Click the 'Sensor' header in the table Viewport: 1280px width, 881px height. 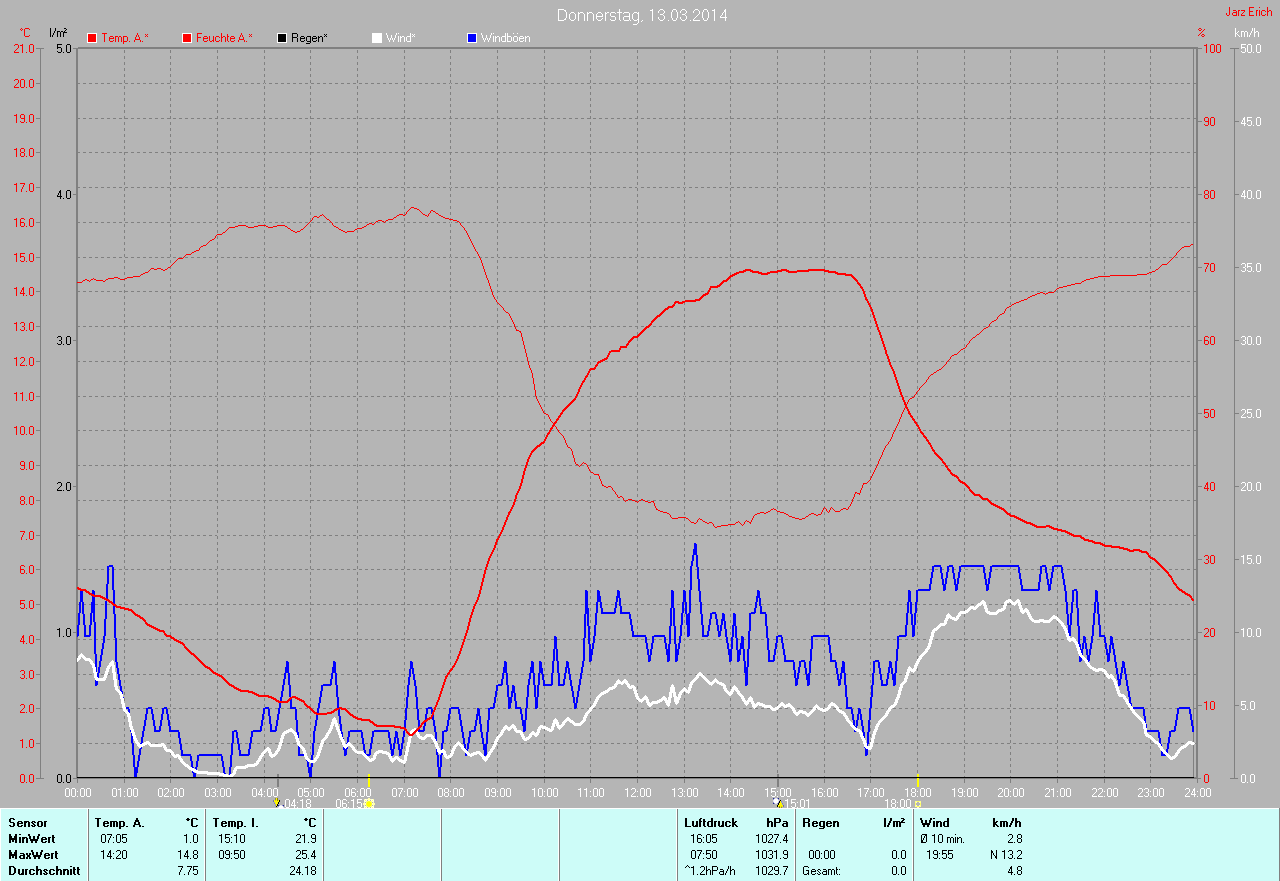(28, 823)
